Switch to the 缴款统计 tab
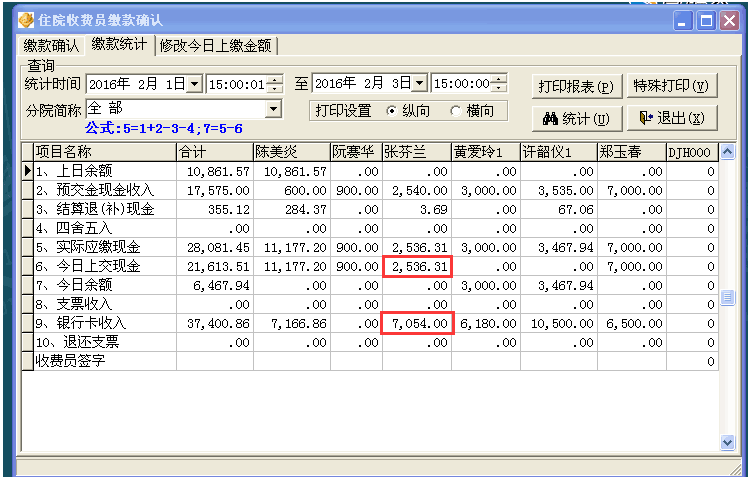 pyautogui.click(x=120, y=44)
